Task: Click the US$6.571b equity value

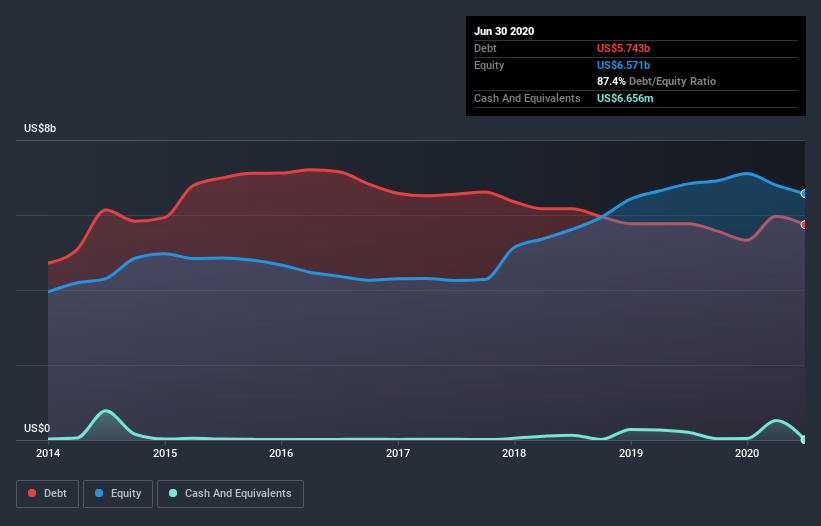Action: 624,65
